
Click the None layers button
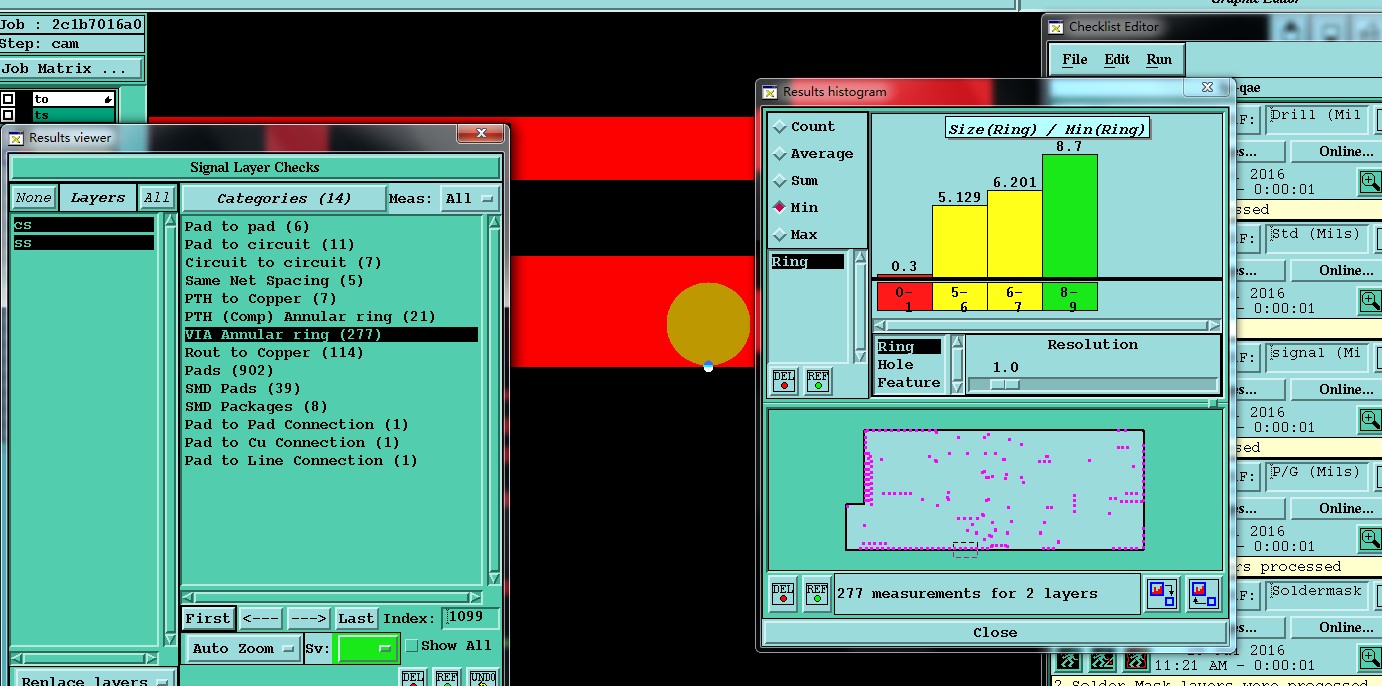click(x=34, y=198)
